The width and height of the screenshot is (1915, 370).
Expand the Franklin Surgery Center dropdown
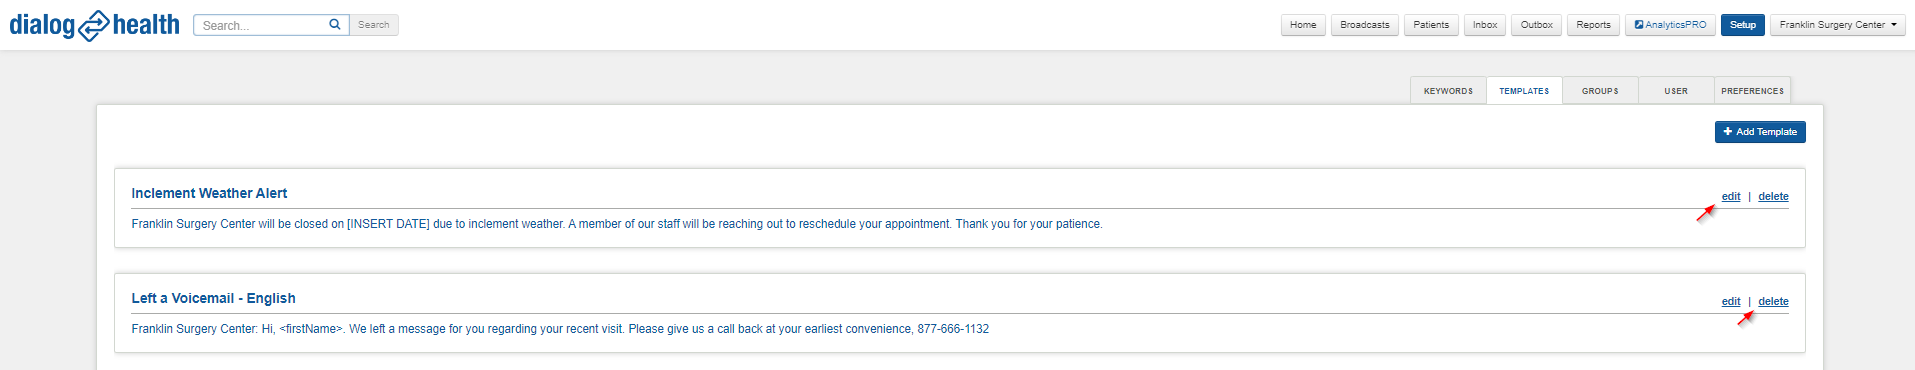[1838, 25]
